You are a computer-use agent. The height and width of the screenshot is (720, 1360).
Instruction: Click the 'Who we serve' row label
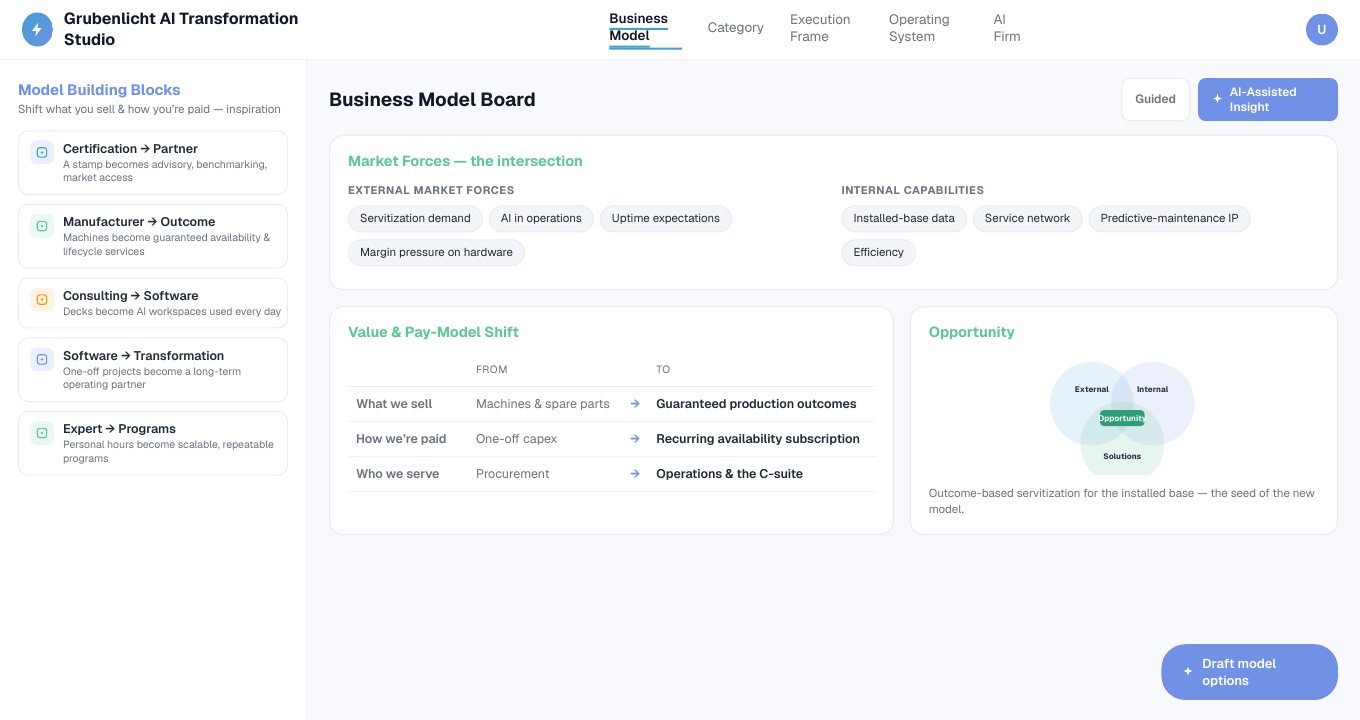coord(398,474)
